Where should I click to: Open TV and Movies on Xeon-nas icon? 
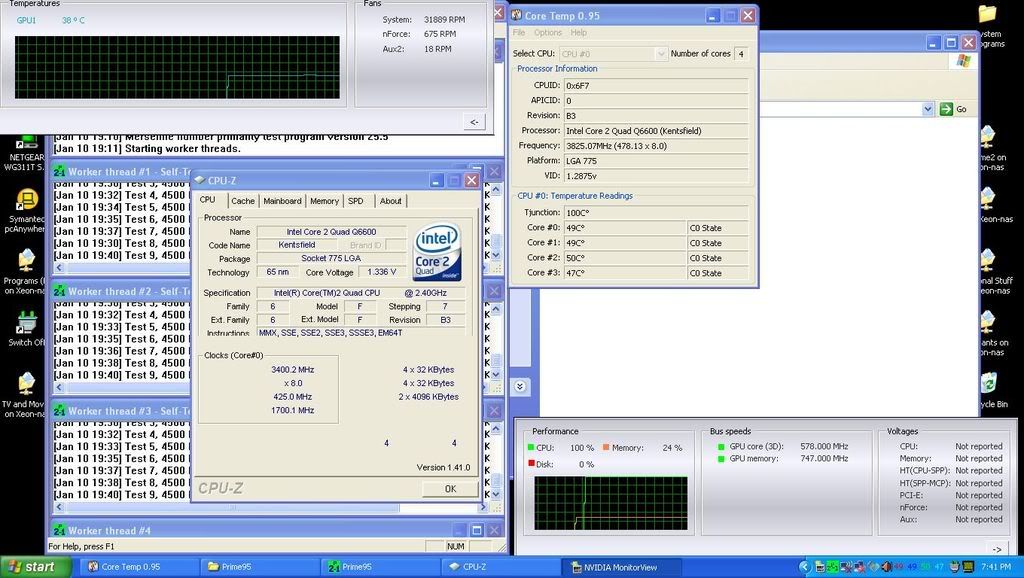pyautogui.click(x=25, y=394)
